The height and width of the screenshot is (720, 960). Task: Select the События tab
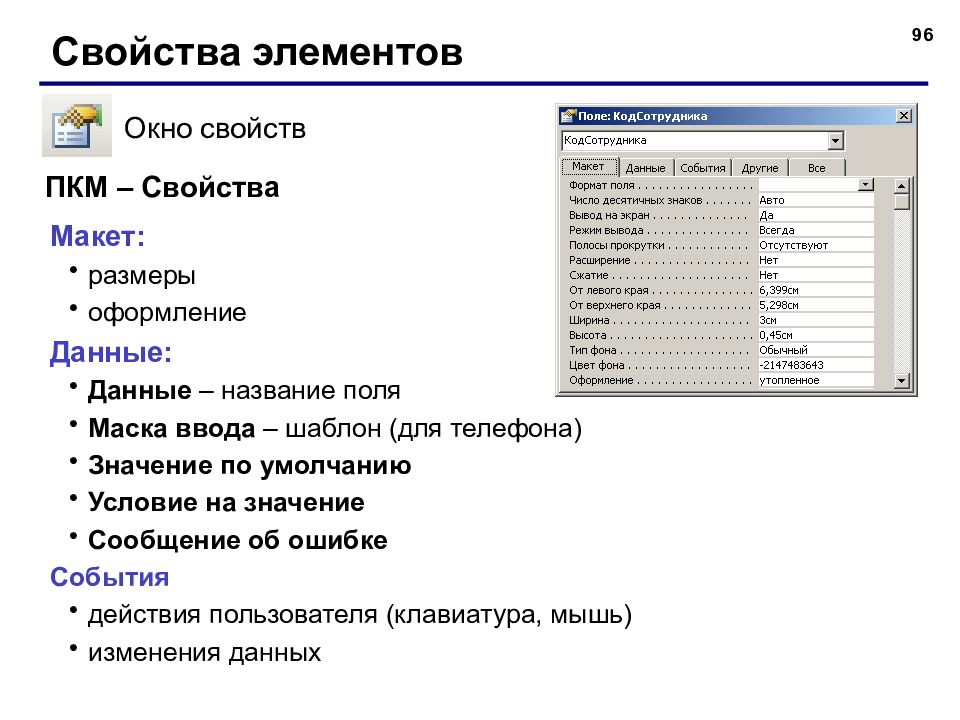pyautogui.click(x=702, y=168)
